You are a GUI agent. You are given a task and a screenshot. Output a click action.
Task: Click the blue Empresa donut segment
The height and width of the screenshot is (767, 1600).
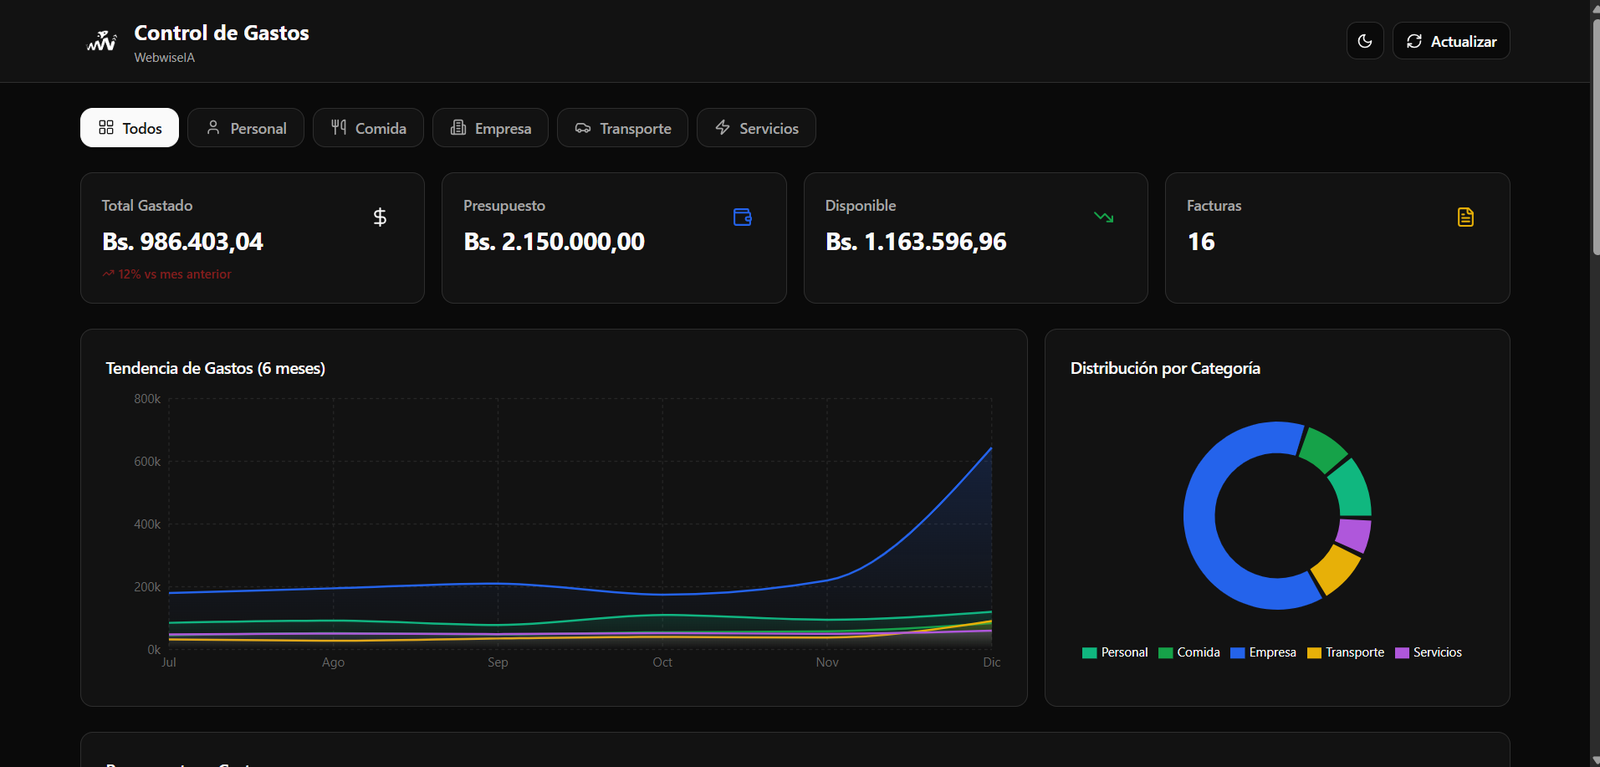[1200, 516]
